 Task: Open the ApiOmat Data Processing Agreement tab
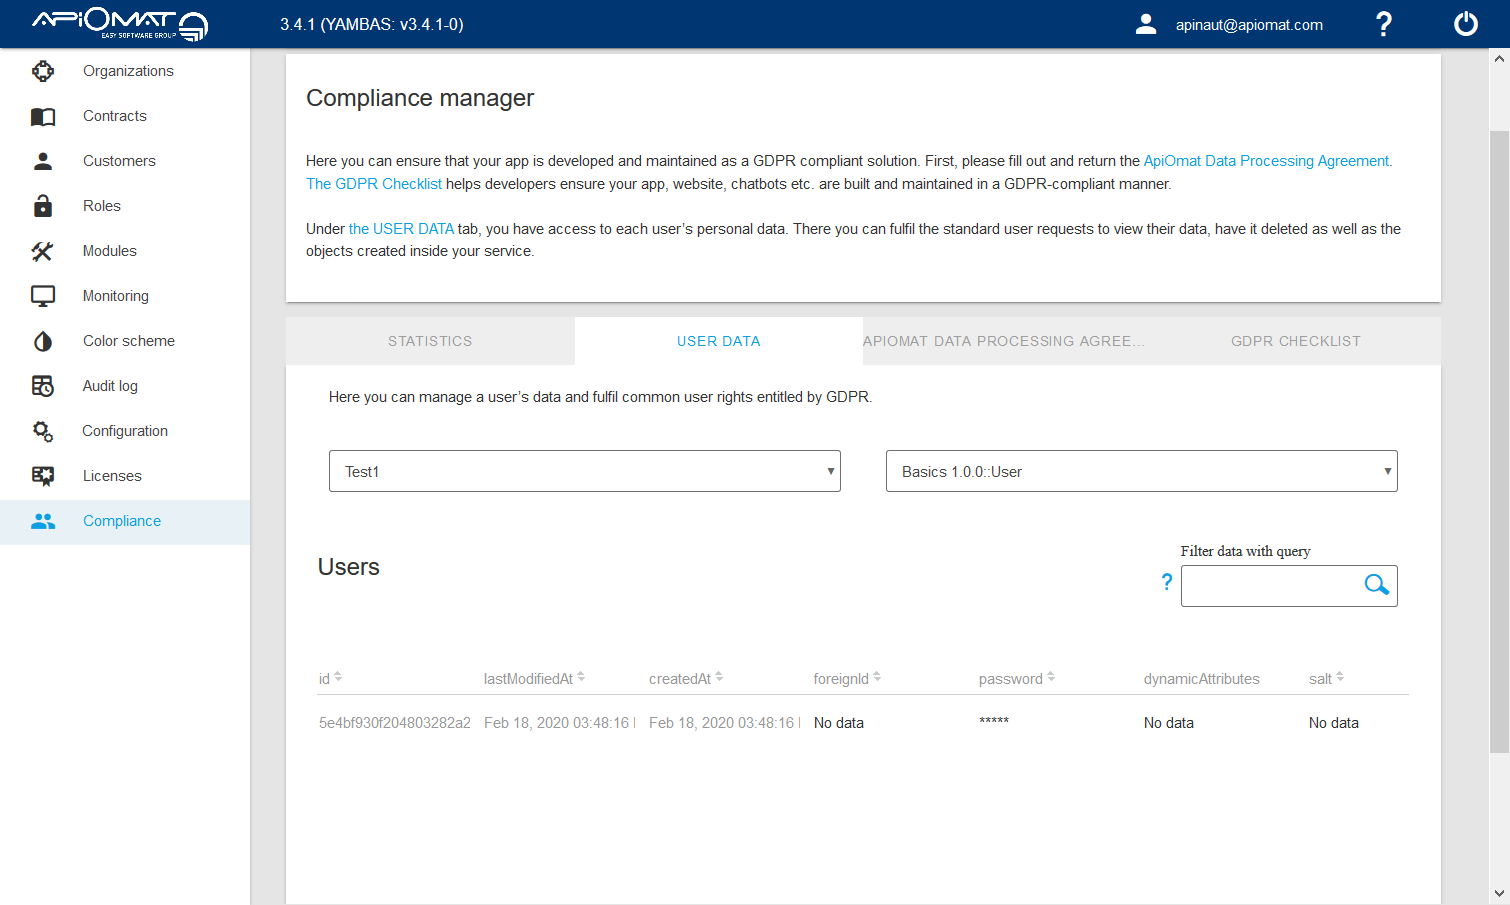(x=1007, y=341)
